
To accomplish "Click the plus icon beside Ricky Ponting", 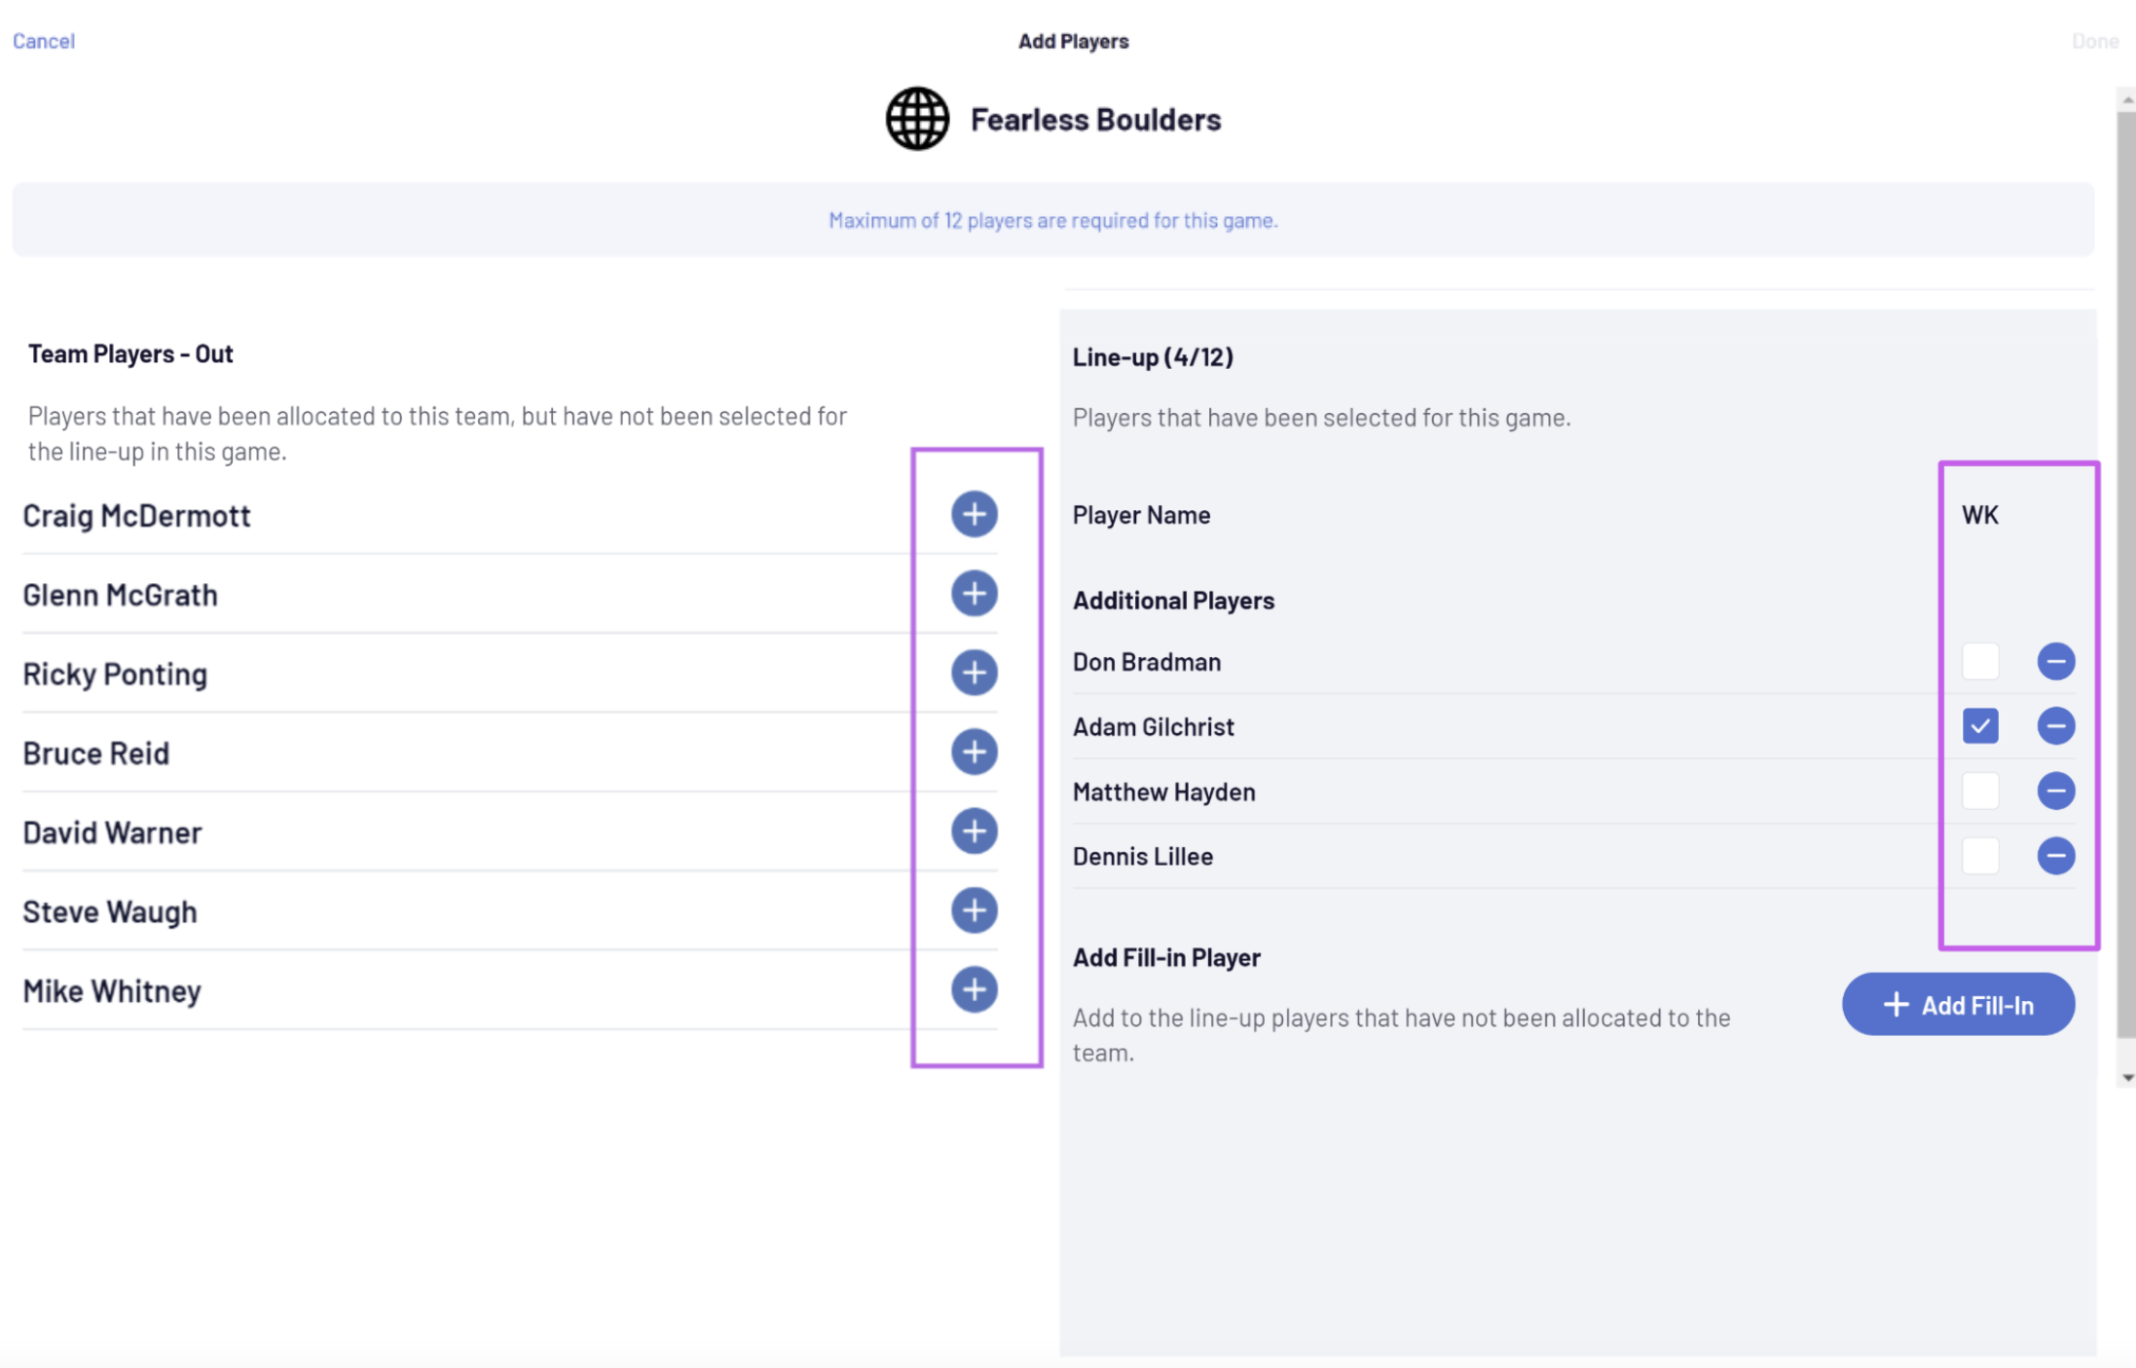I will point(974,672).
